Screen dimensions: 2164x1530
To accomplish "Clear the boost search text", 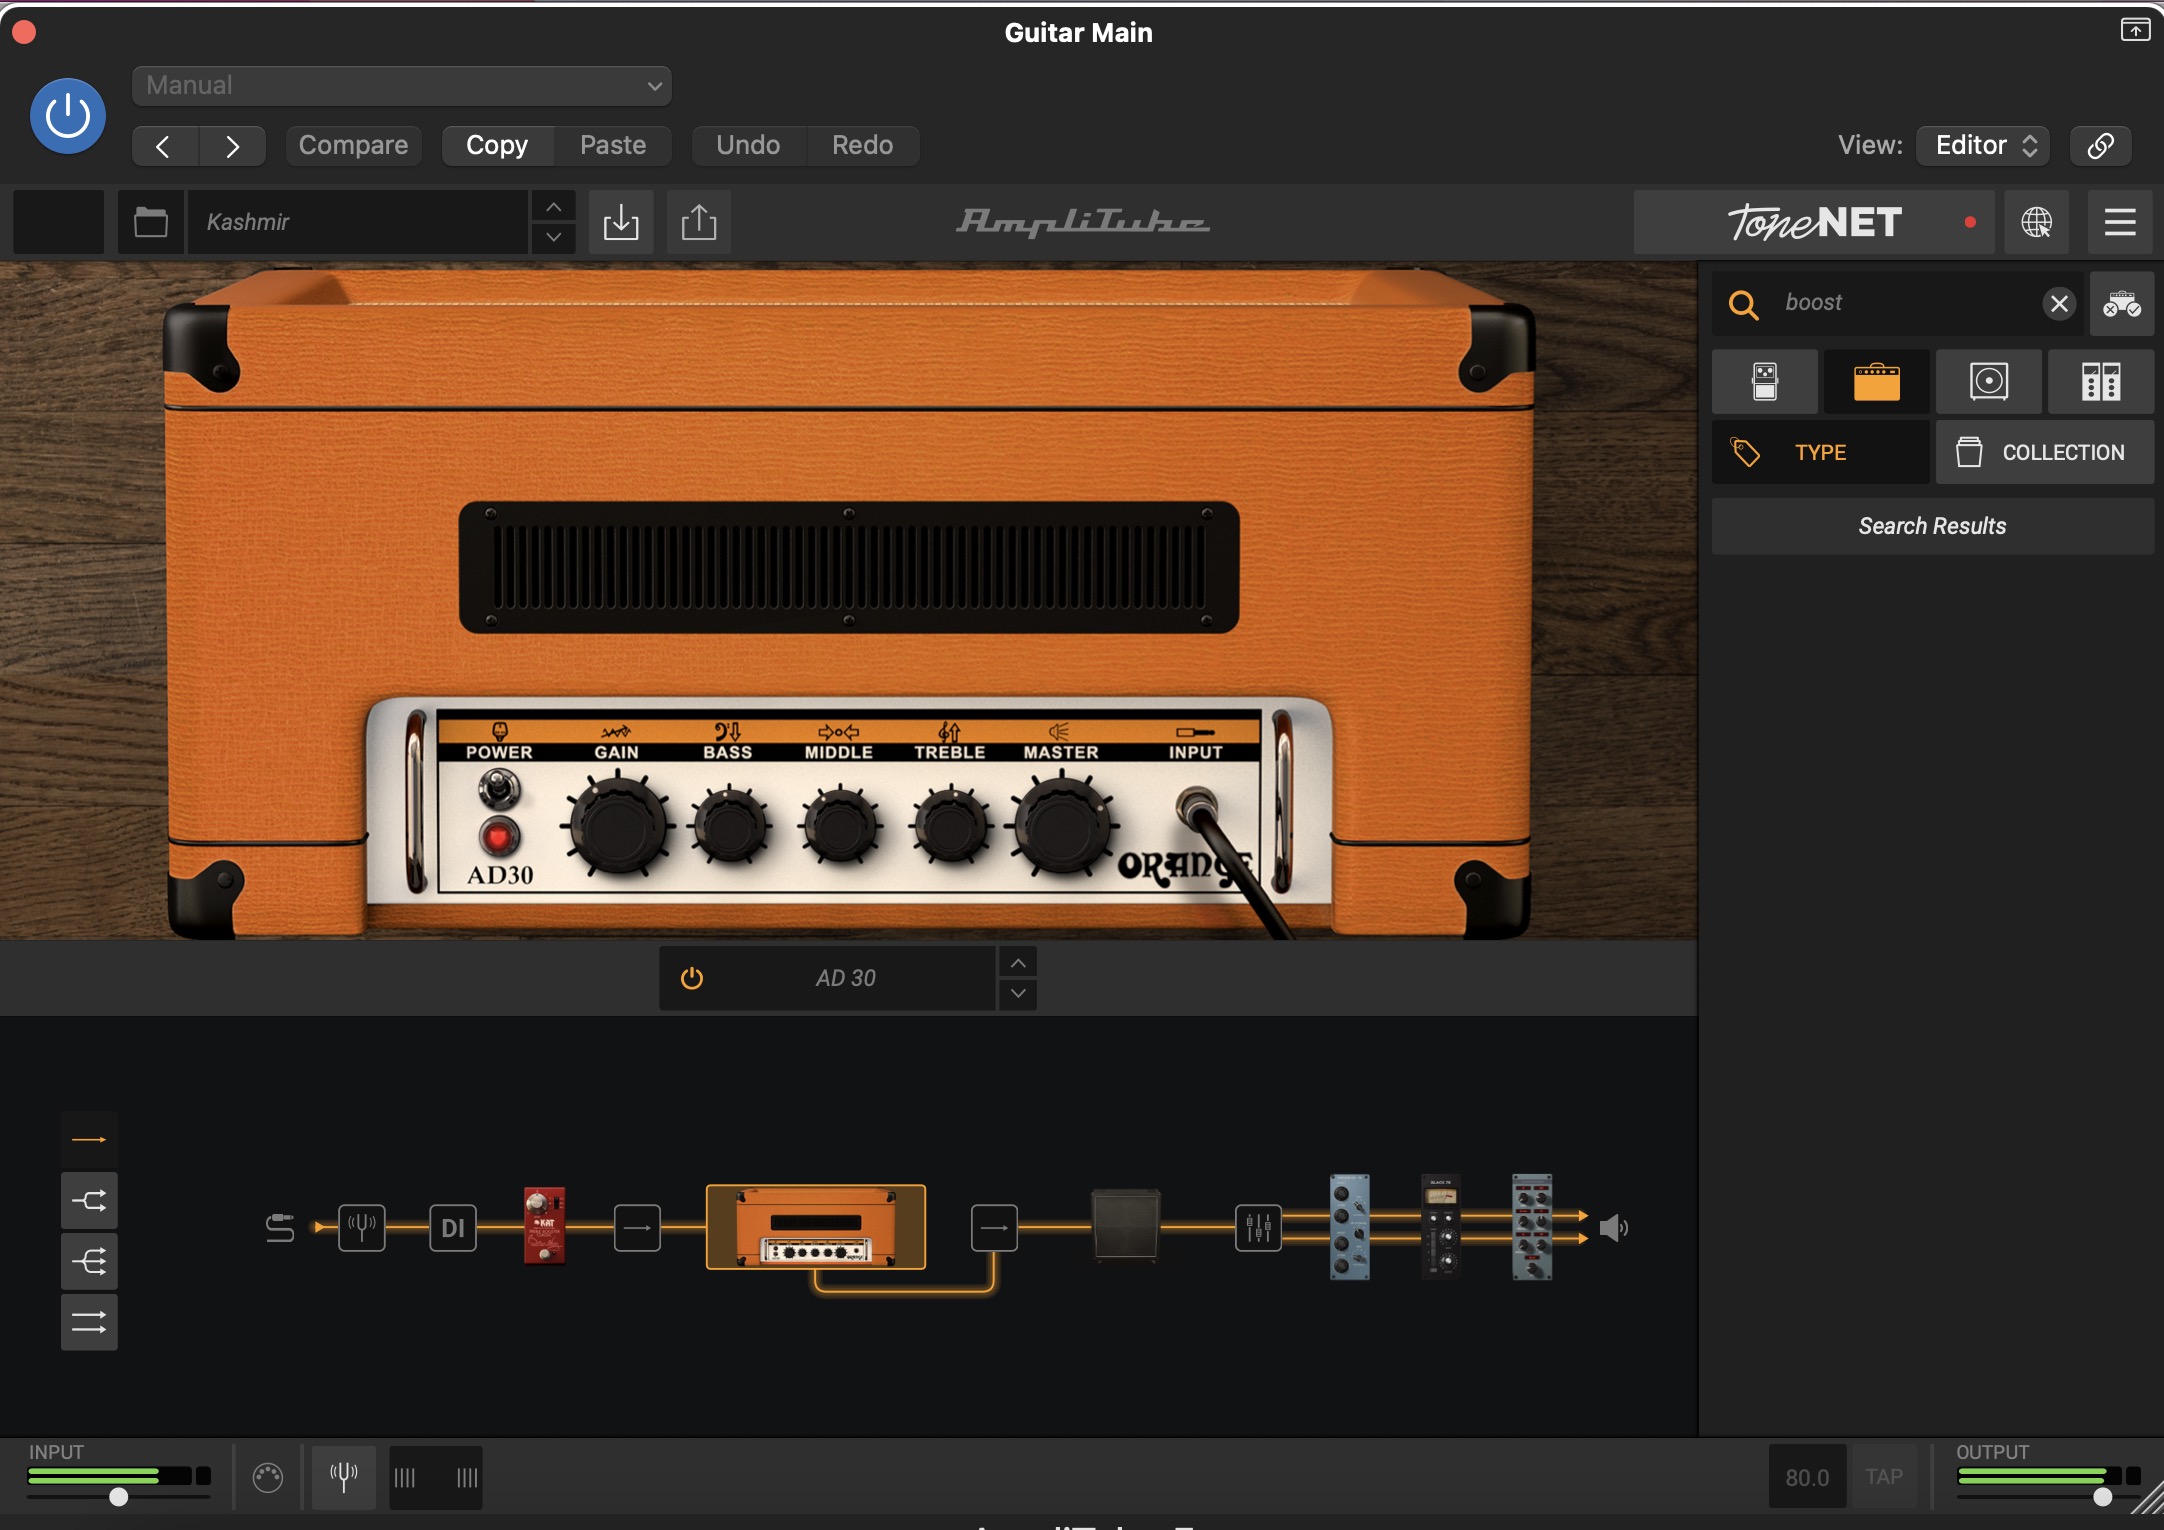I will (2059, 304).
